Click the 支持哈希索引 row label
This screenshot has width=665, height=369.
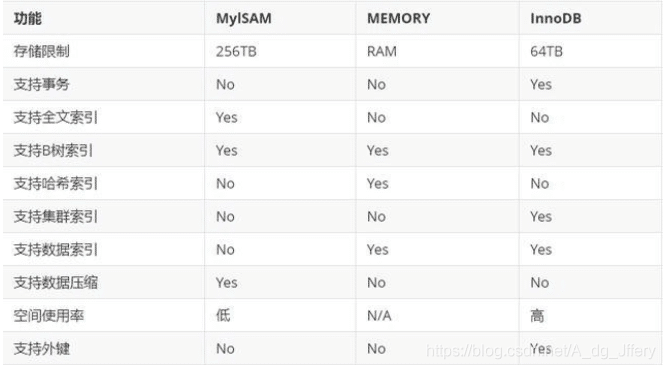click(x=56, y=184)
